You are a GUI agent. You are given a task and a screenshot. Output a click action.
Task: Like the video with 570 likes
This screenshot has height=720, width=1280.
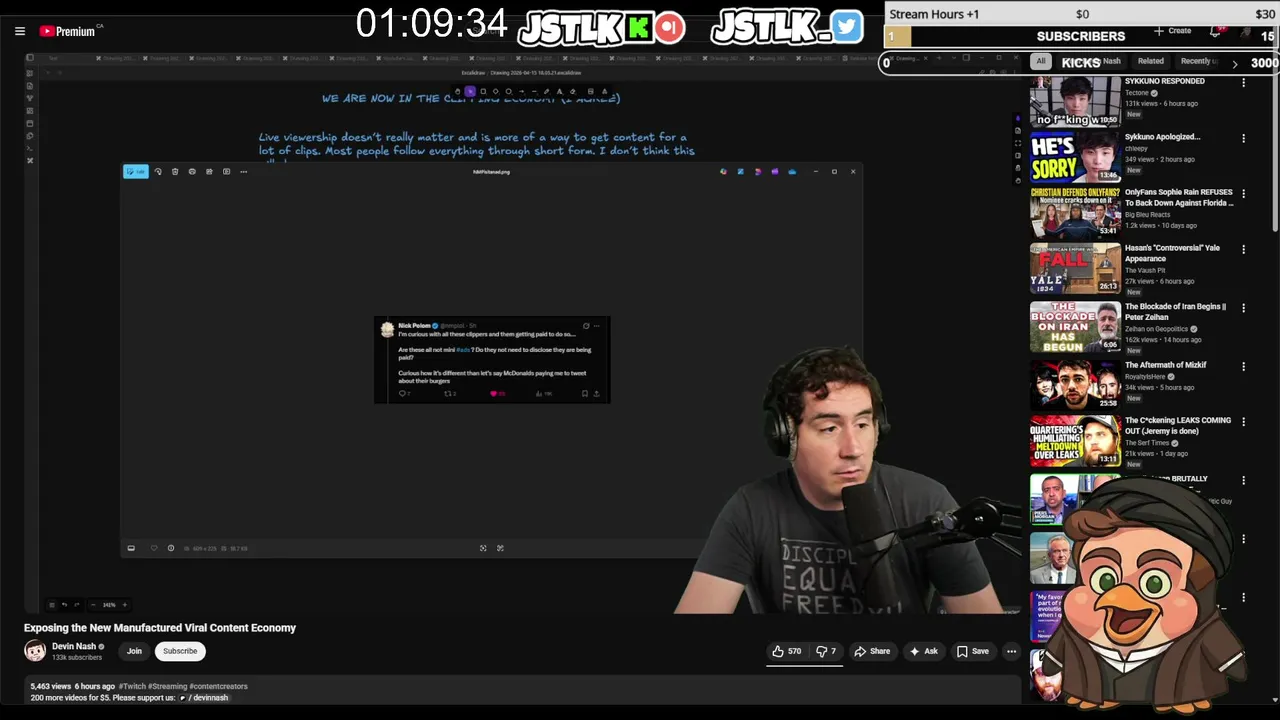[x=786, y=651]
